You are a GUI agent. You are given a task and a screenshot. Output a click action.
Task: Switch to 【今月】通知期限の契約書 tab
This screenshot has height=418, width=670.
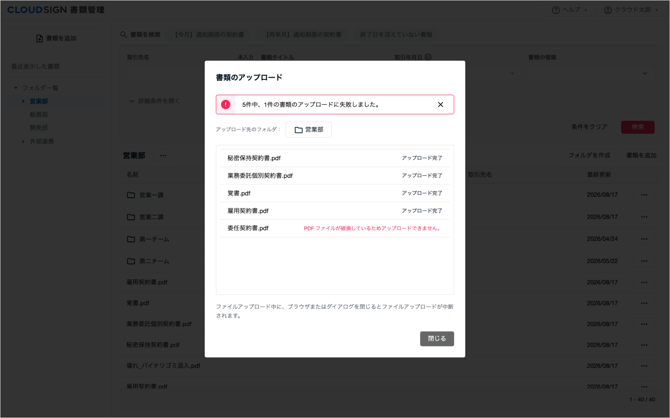click(209, 35)
